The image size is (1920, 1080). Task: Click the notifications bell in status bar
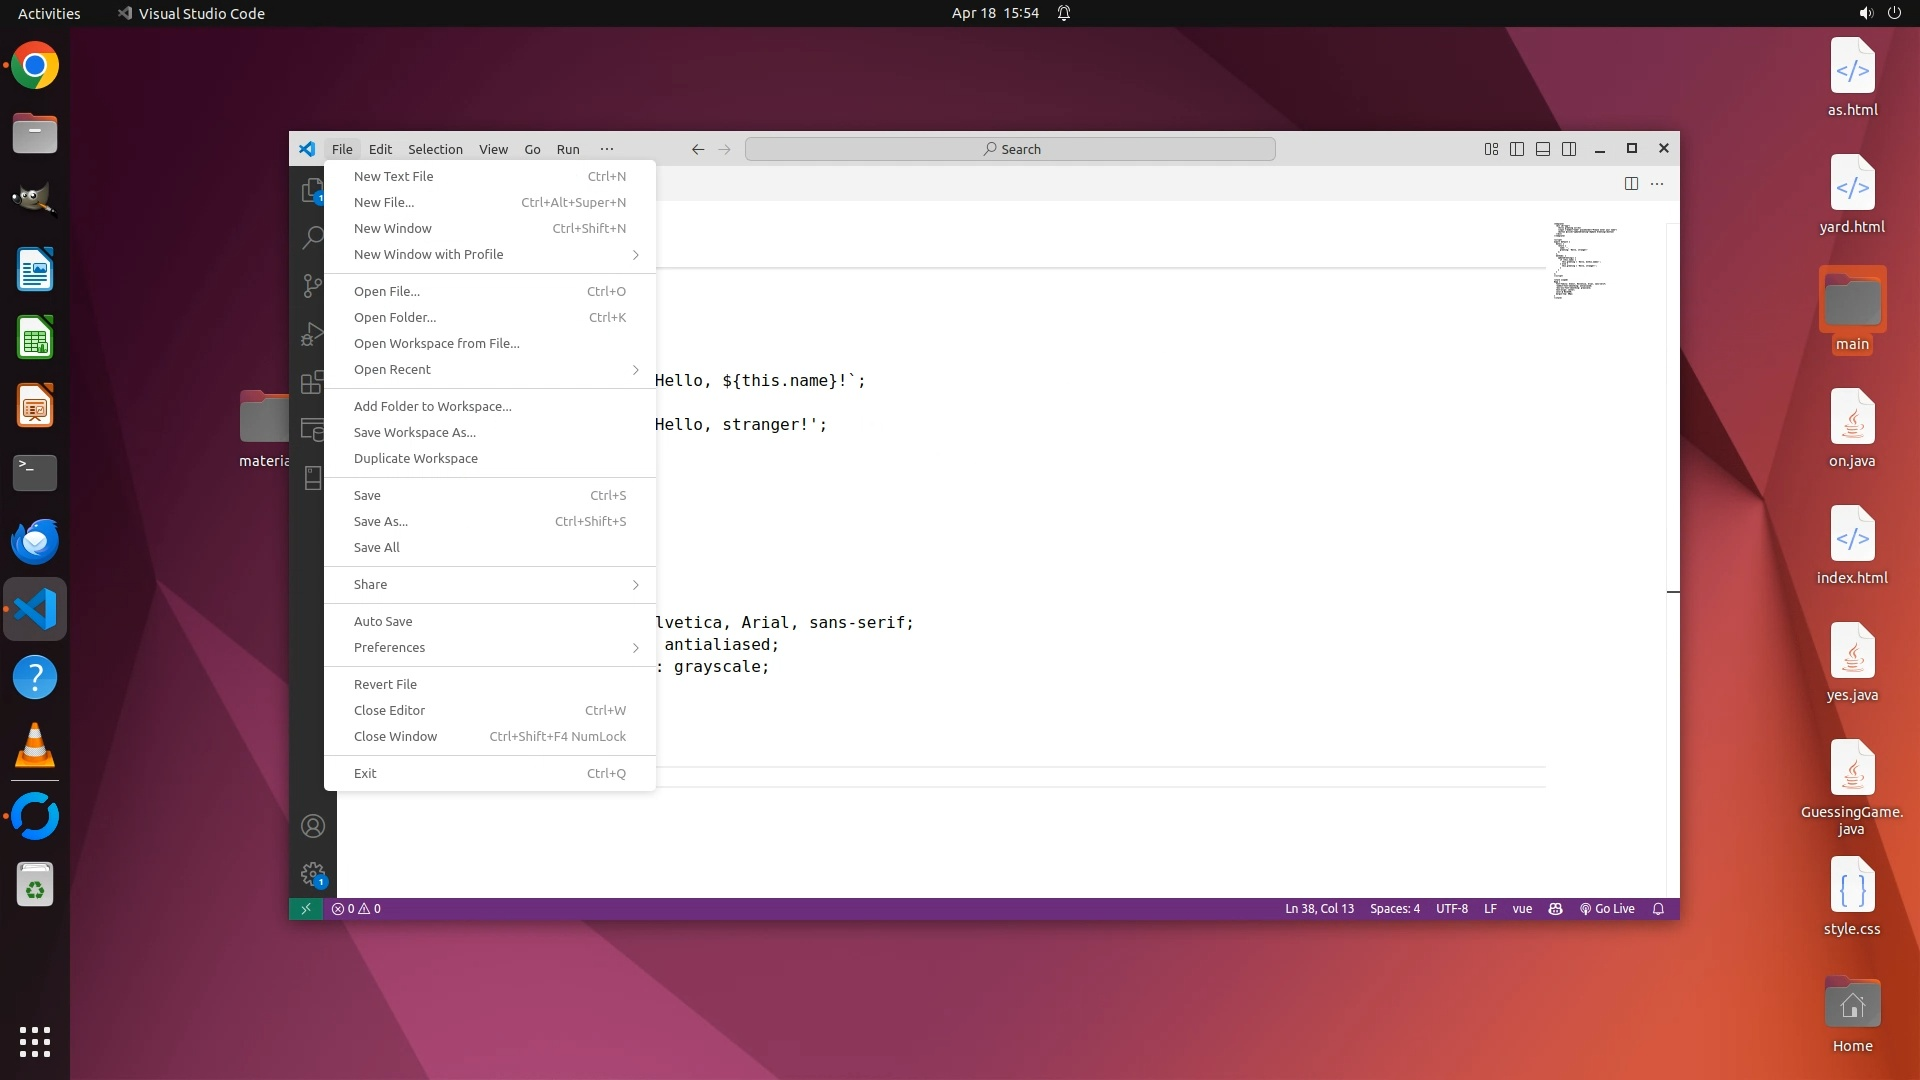(x=1658, y=909)
